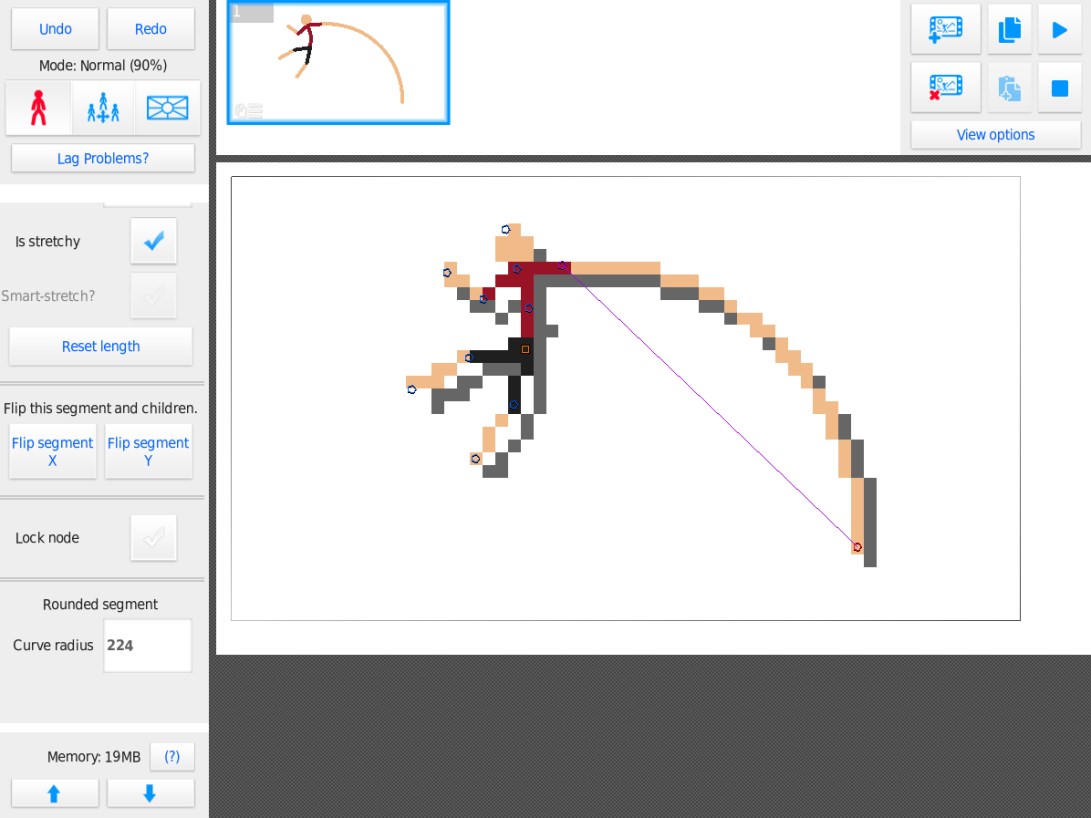Viewport: 1091px width, 818px height.
Task: Click the copy frame icon
Action: [x=1010, y=29]
